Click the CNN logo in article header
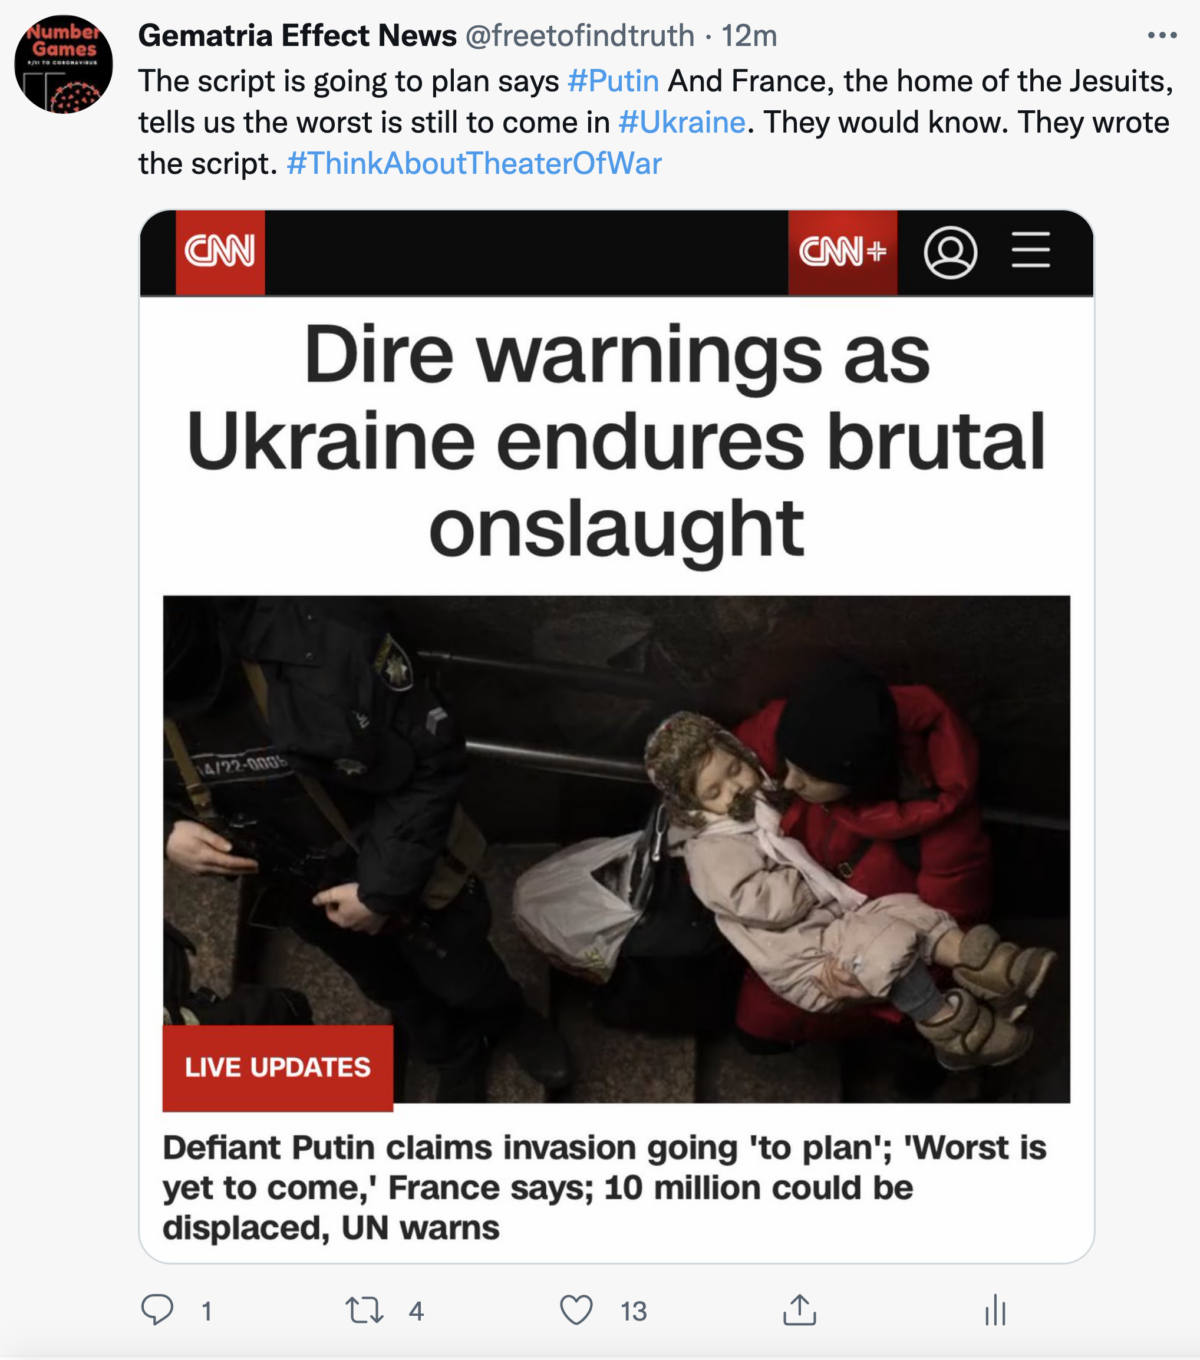1200x1360 pixels. (220, 252)
